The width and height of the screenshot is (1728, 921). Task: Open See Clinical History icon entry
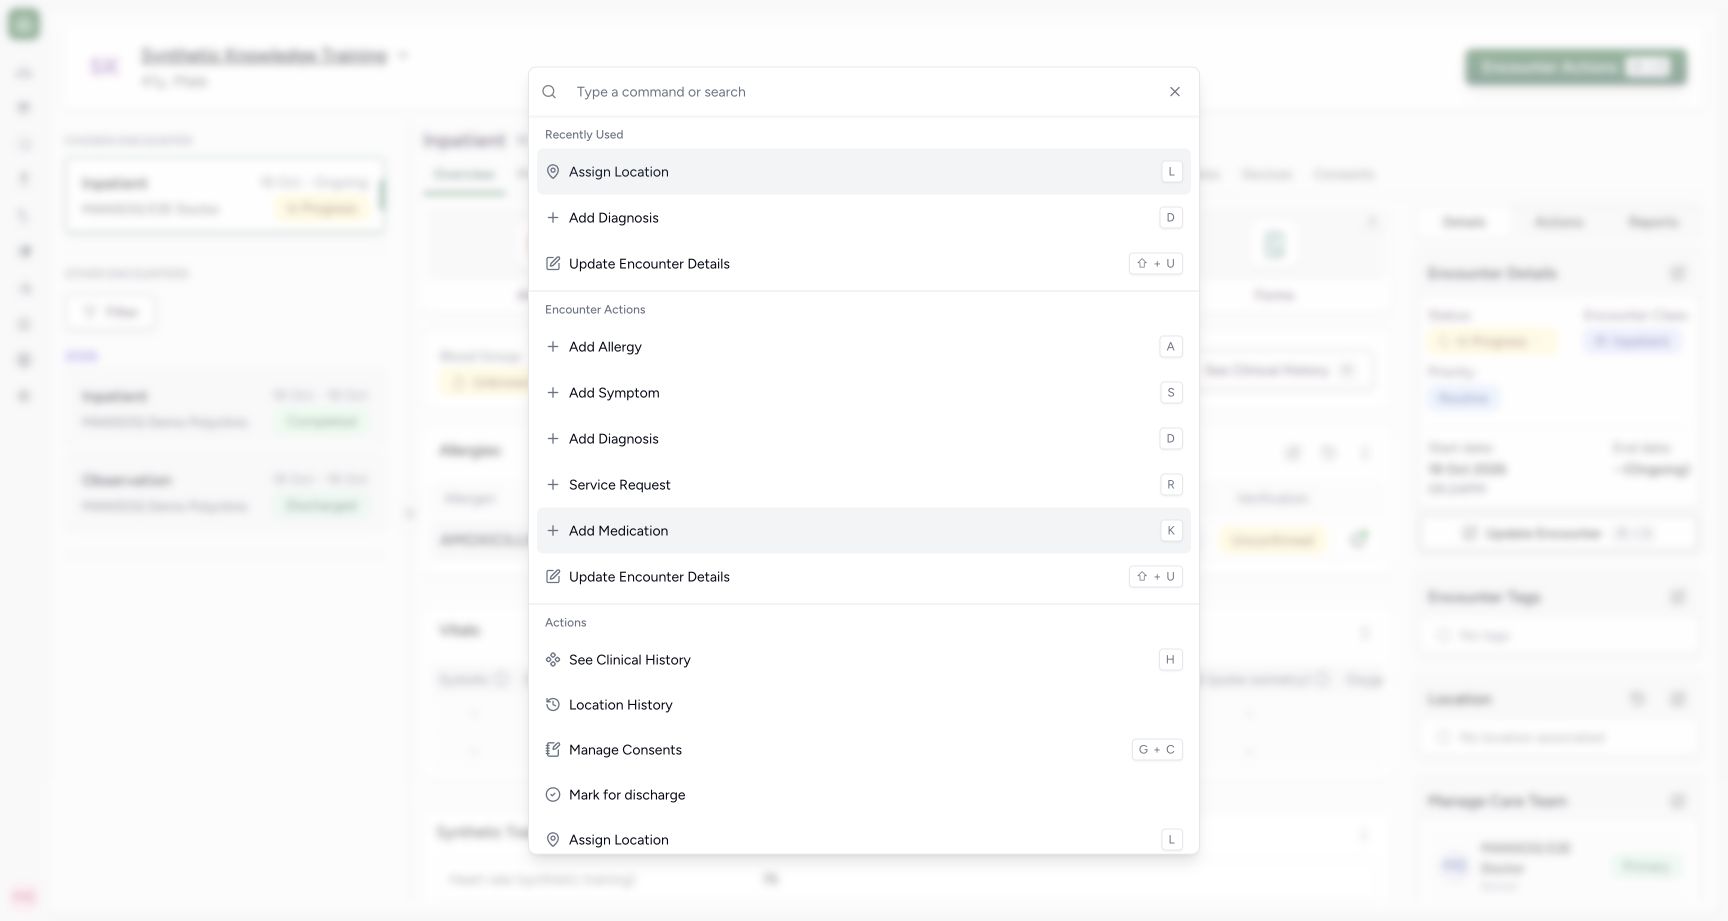[553, 660]
